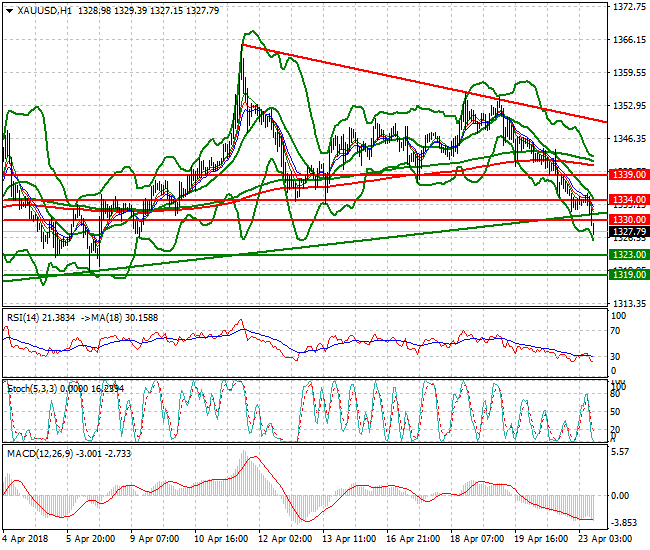Image resolution: width=650 pixels, height=550 pixels.
Task: Click the 10 Apr 16:00 time label
Action: point(221,539)
